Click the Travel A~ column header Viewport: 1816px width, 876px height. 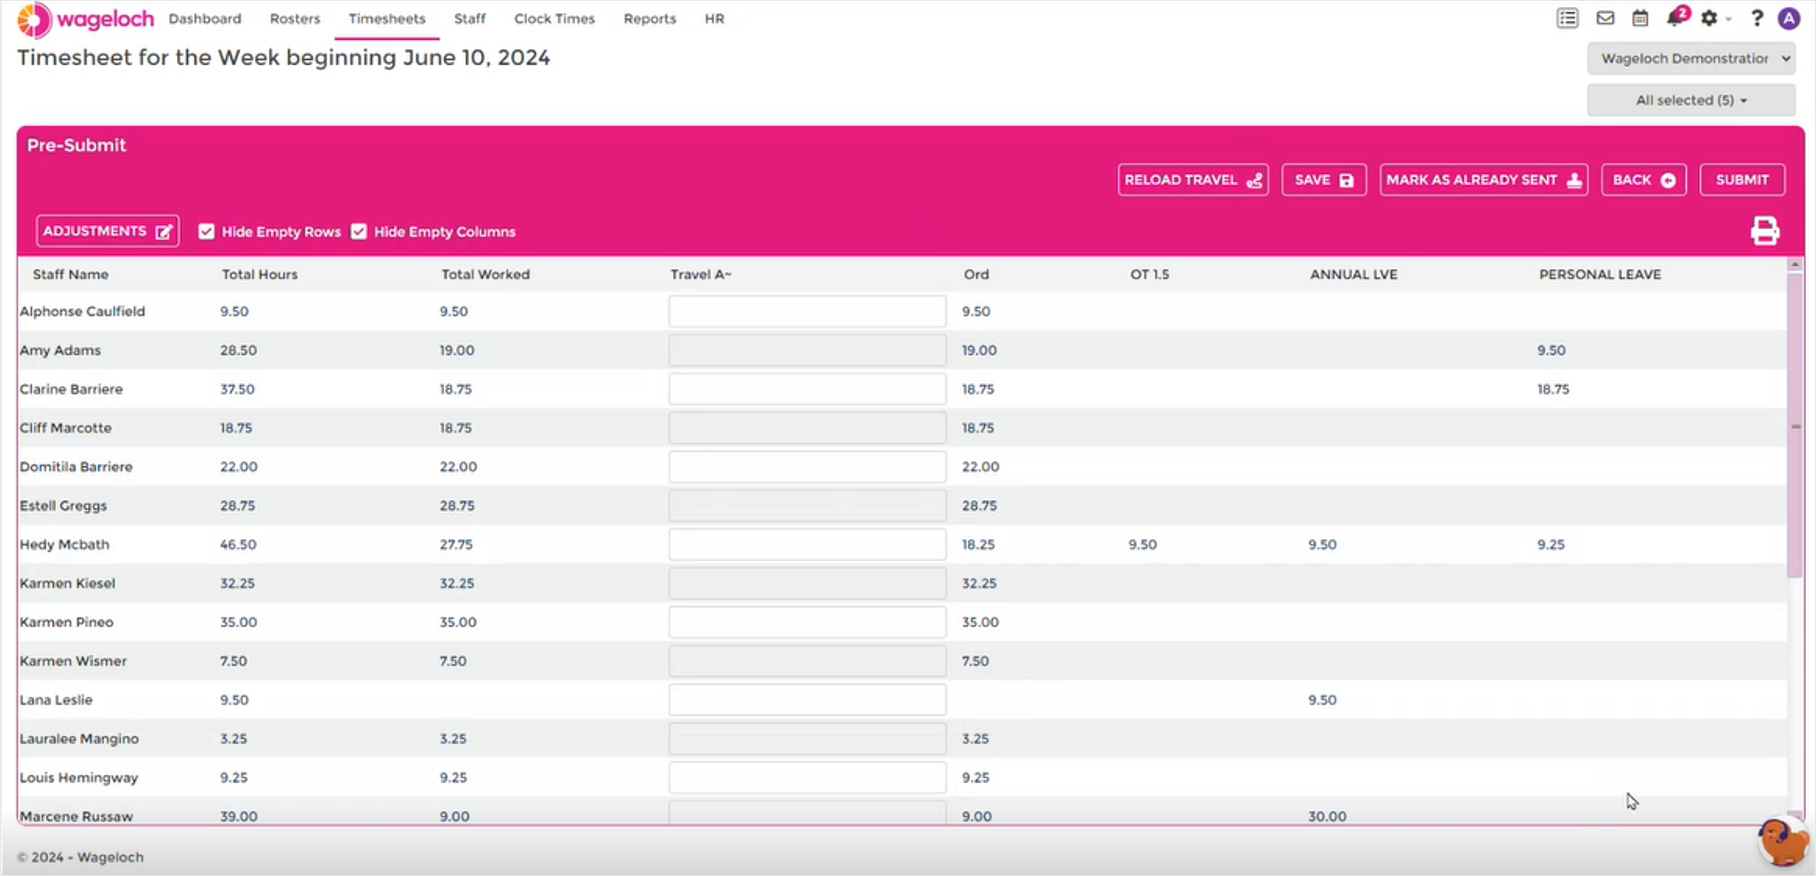coord(701,274)
